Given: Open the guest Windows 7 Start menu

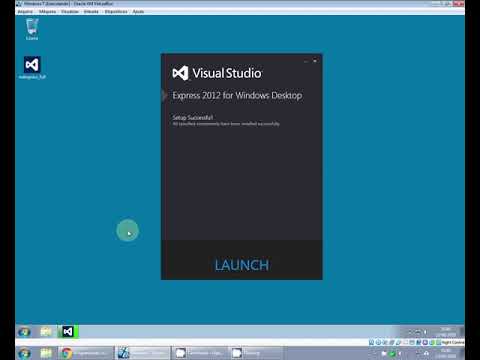Looking at the screenshot, I should pos(24,332).
